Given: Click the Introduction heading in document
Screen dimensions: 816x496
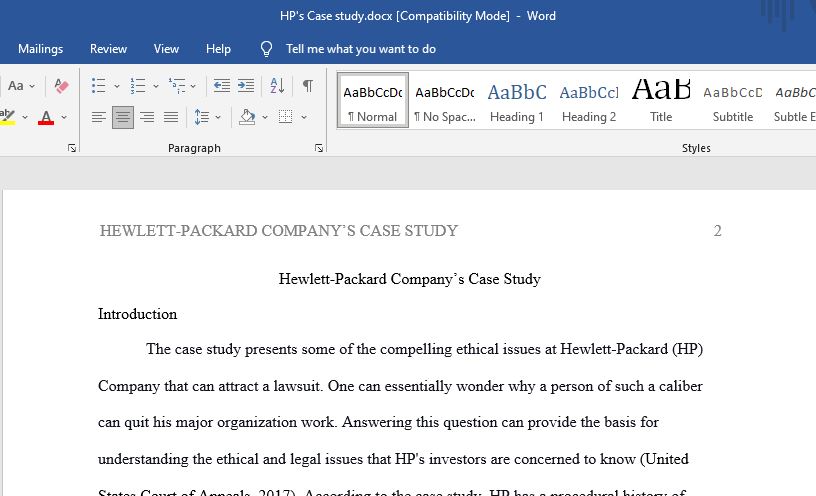Looking at the screenshot, I should pyautogui.click(x=137, y=314).
